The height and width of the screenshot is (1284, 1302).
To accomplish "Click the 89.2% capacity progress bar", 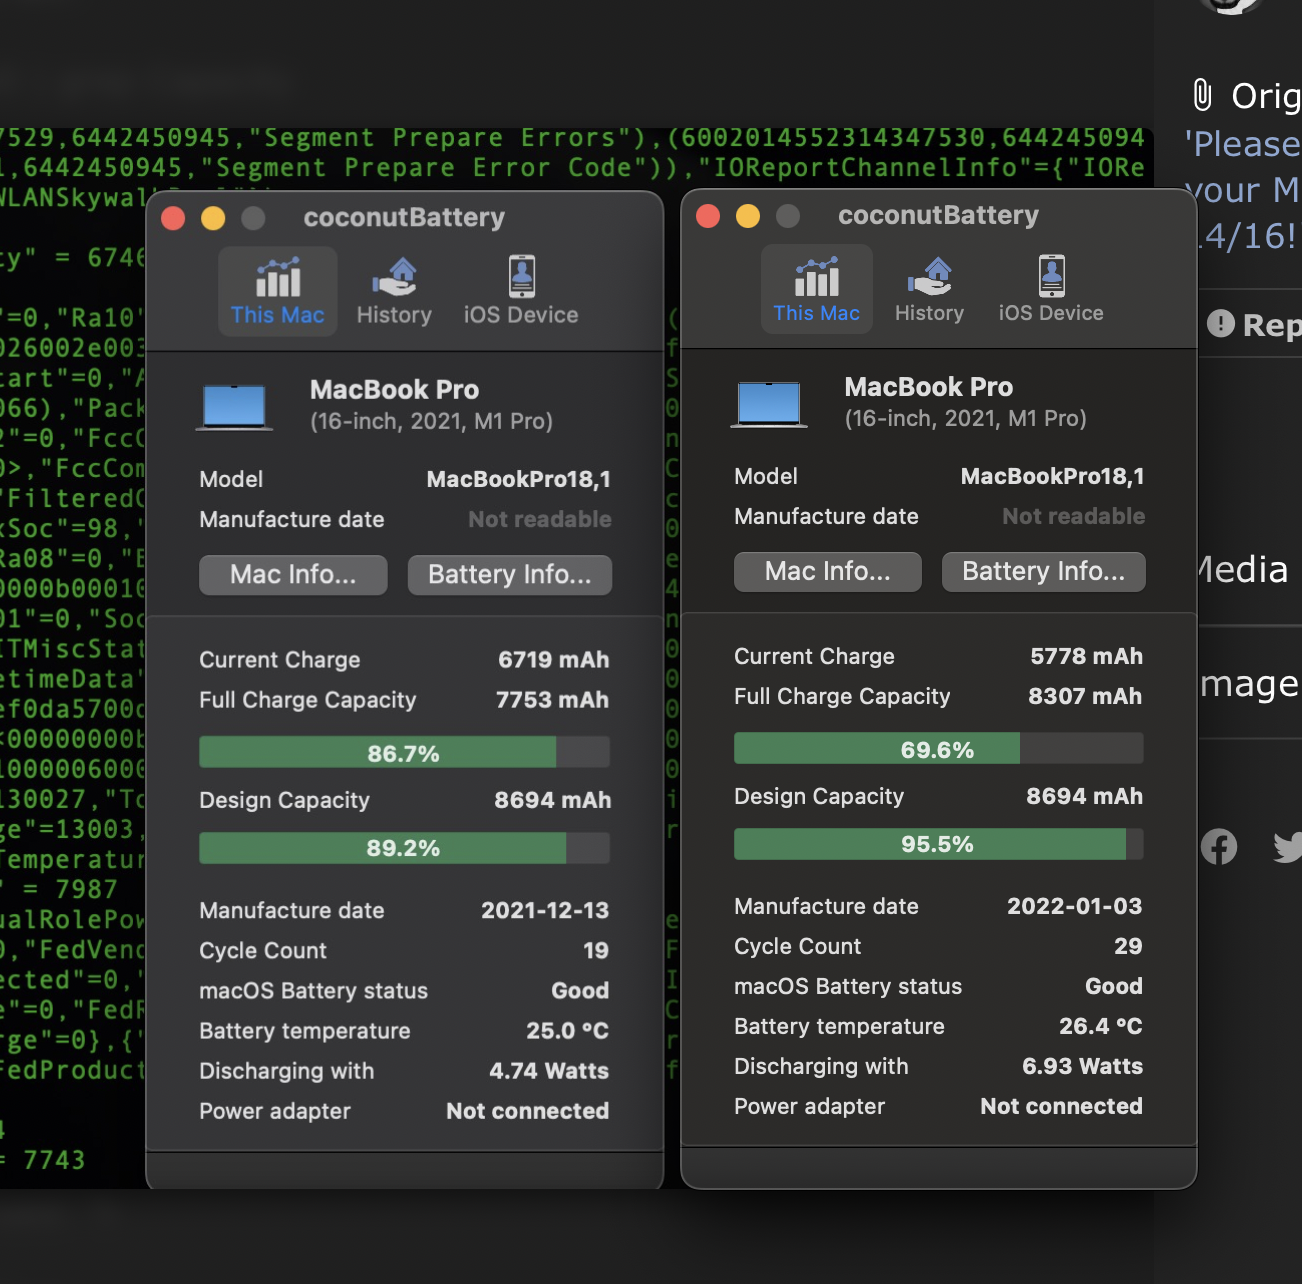I will [x=404, y=848].
